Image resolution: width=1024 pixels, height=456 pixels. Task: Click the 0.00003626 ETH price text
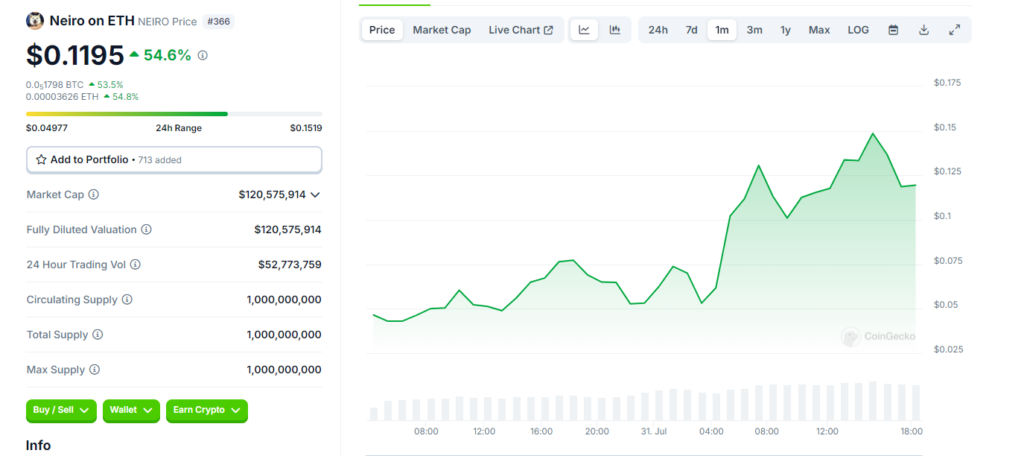(63, 97)
